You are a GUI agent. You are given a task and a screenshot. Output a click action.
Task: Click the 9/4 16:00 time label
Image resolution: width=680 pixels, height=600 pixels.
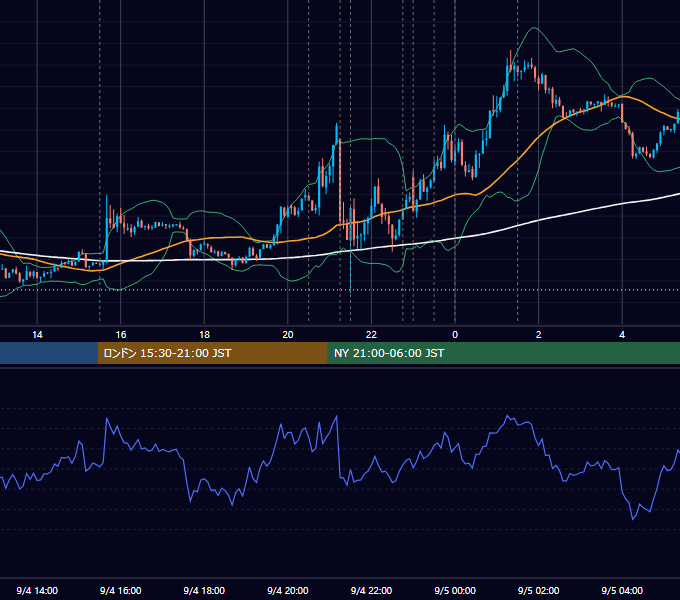coord(121,590)
